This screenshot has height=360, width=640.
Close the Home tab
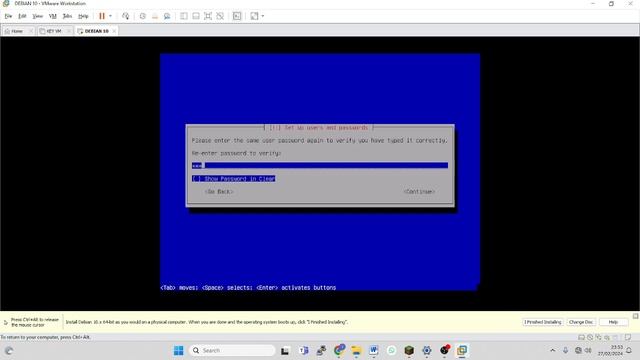[x=31, y=31]
